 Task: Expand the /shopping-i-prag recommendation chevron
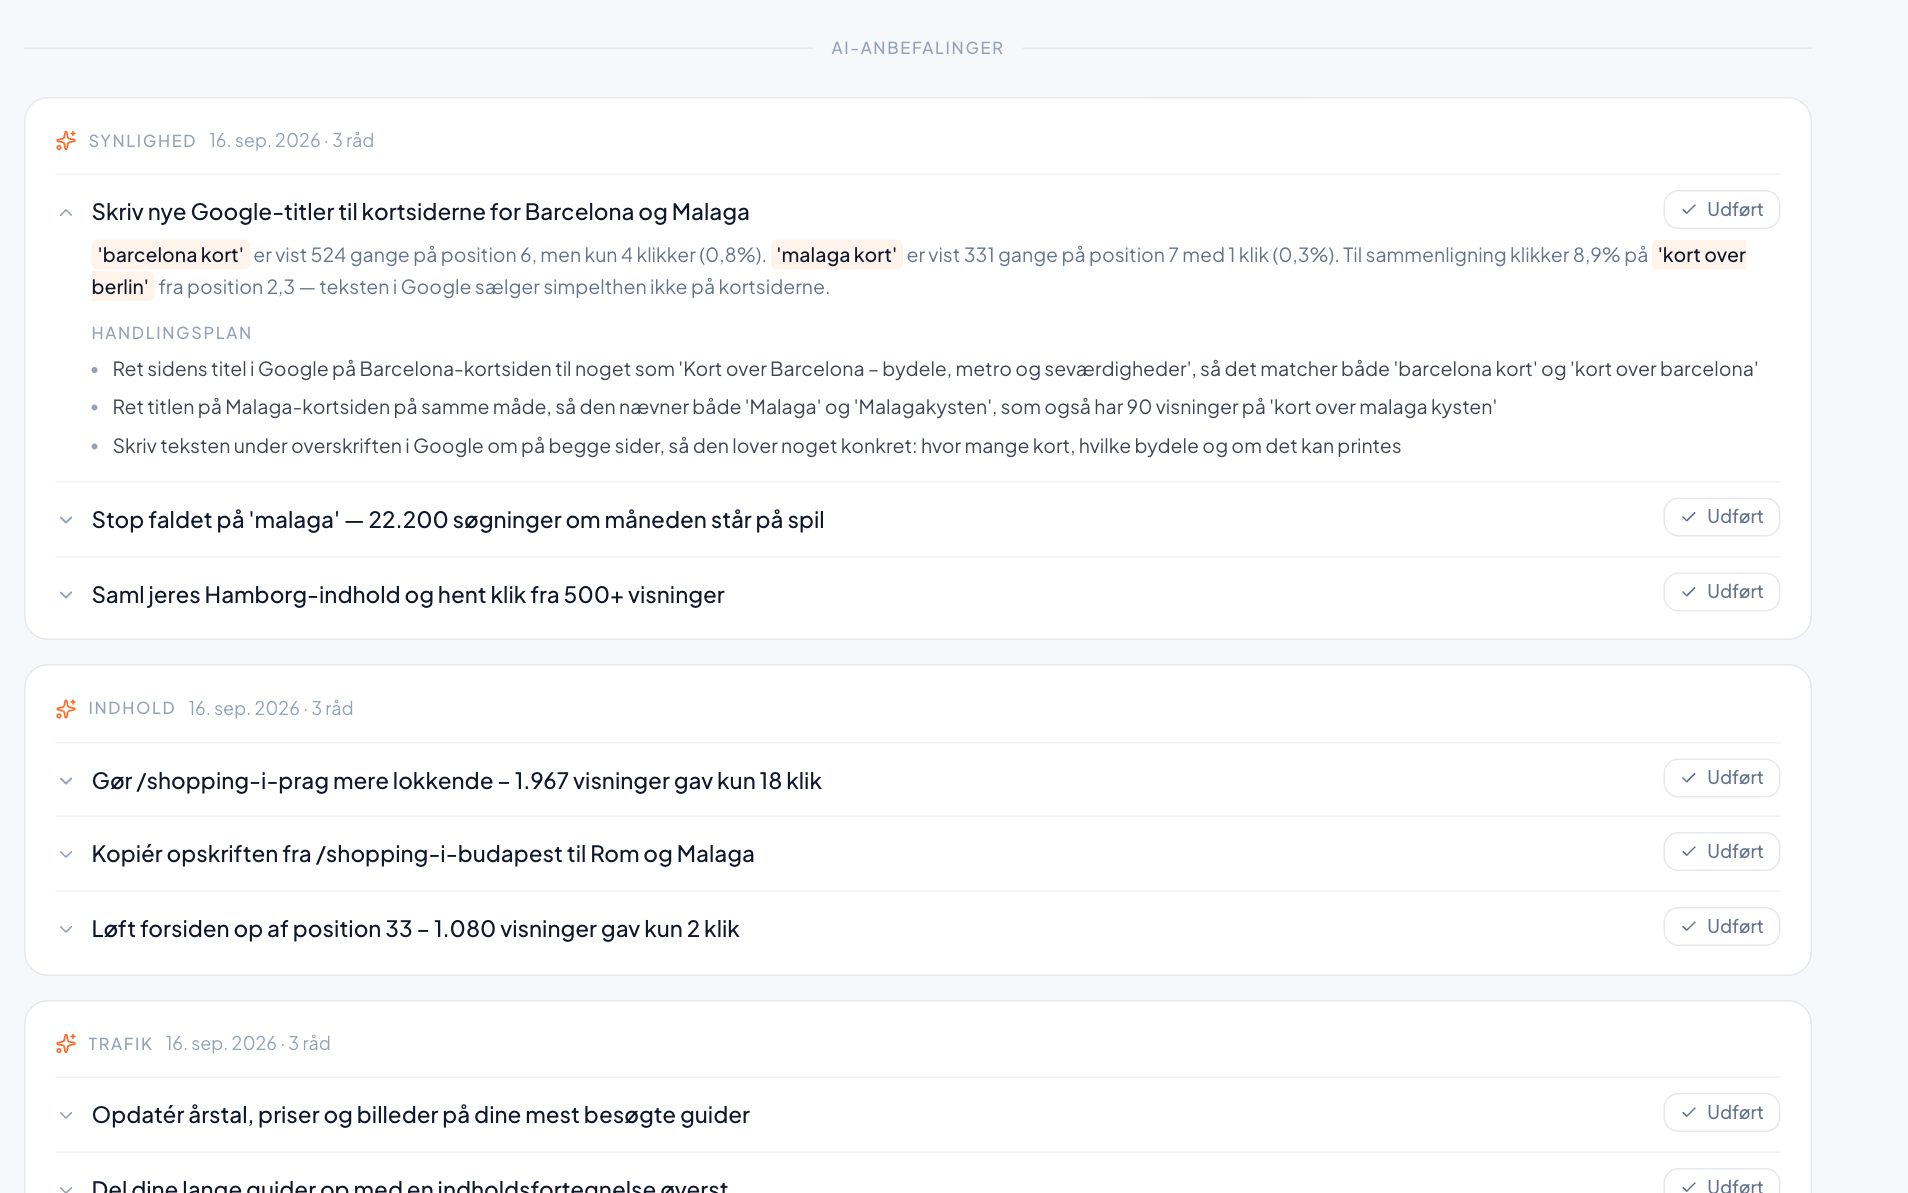point(66,781)
